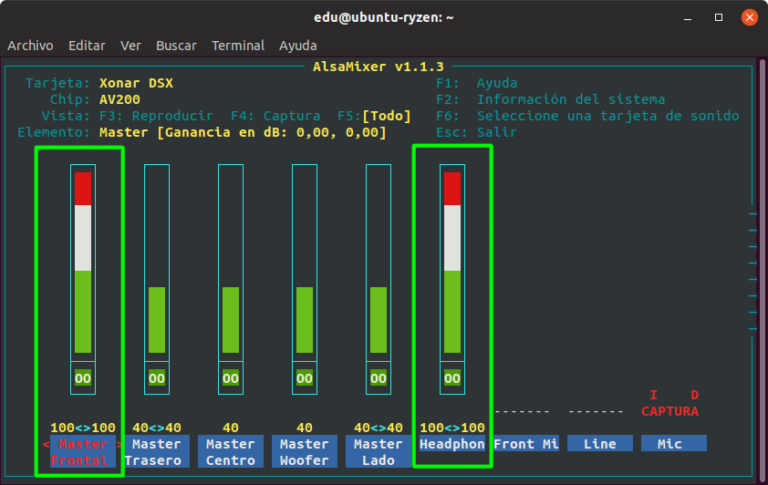
Task: Click the F1: Ayuda help hint
Action: point(477,83)
